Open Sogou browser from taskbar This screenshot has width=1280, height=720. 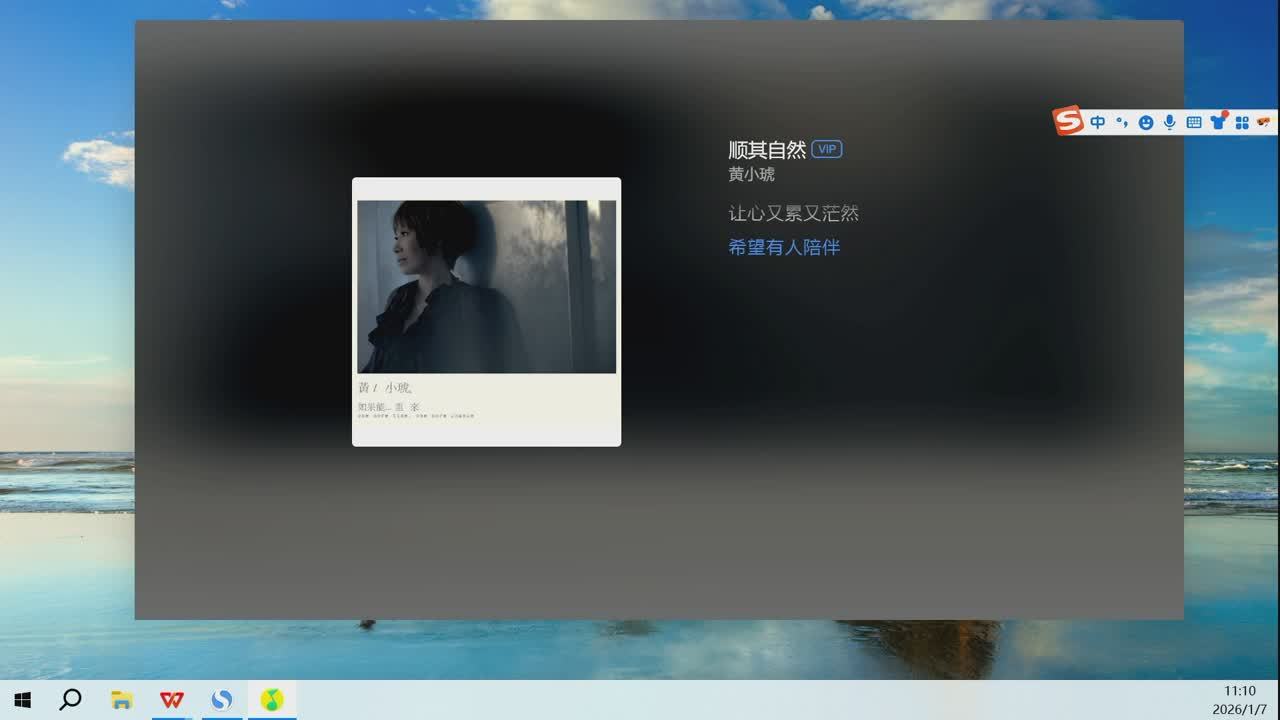click(x=222, y=699)
